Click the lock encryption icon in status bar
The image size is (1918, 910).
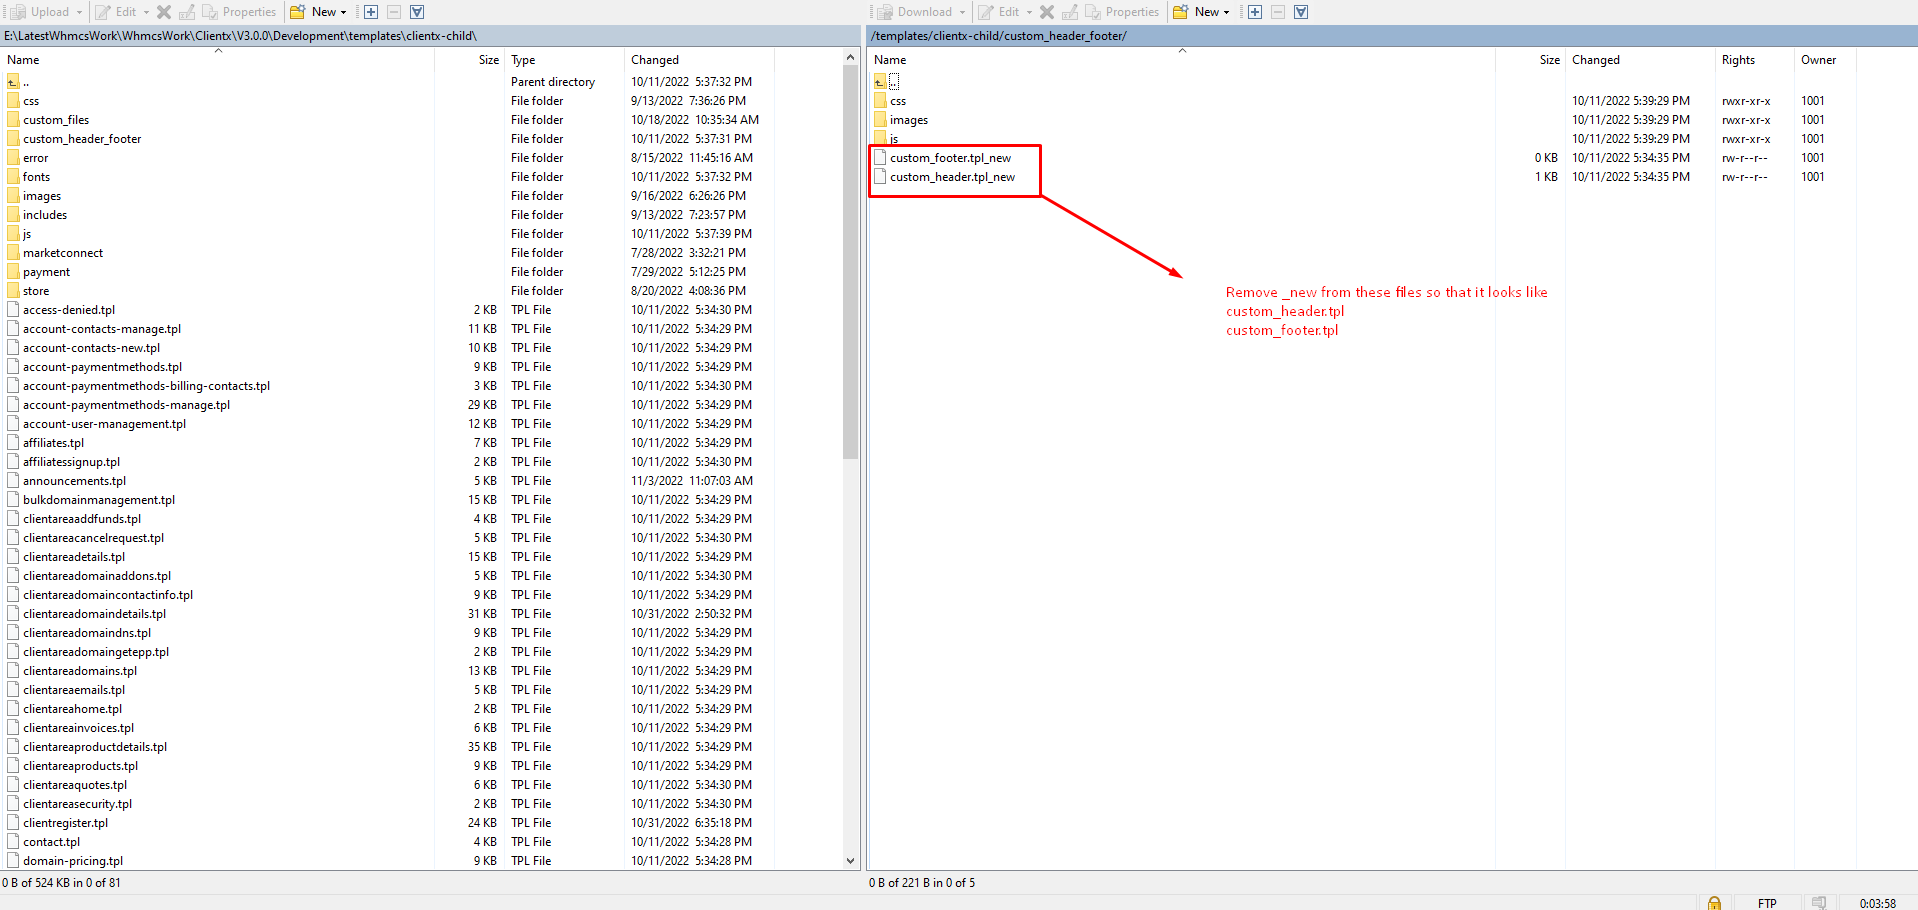point(1714,903)
